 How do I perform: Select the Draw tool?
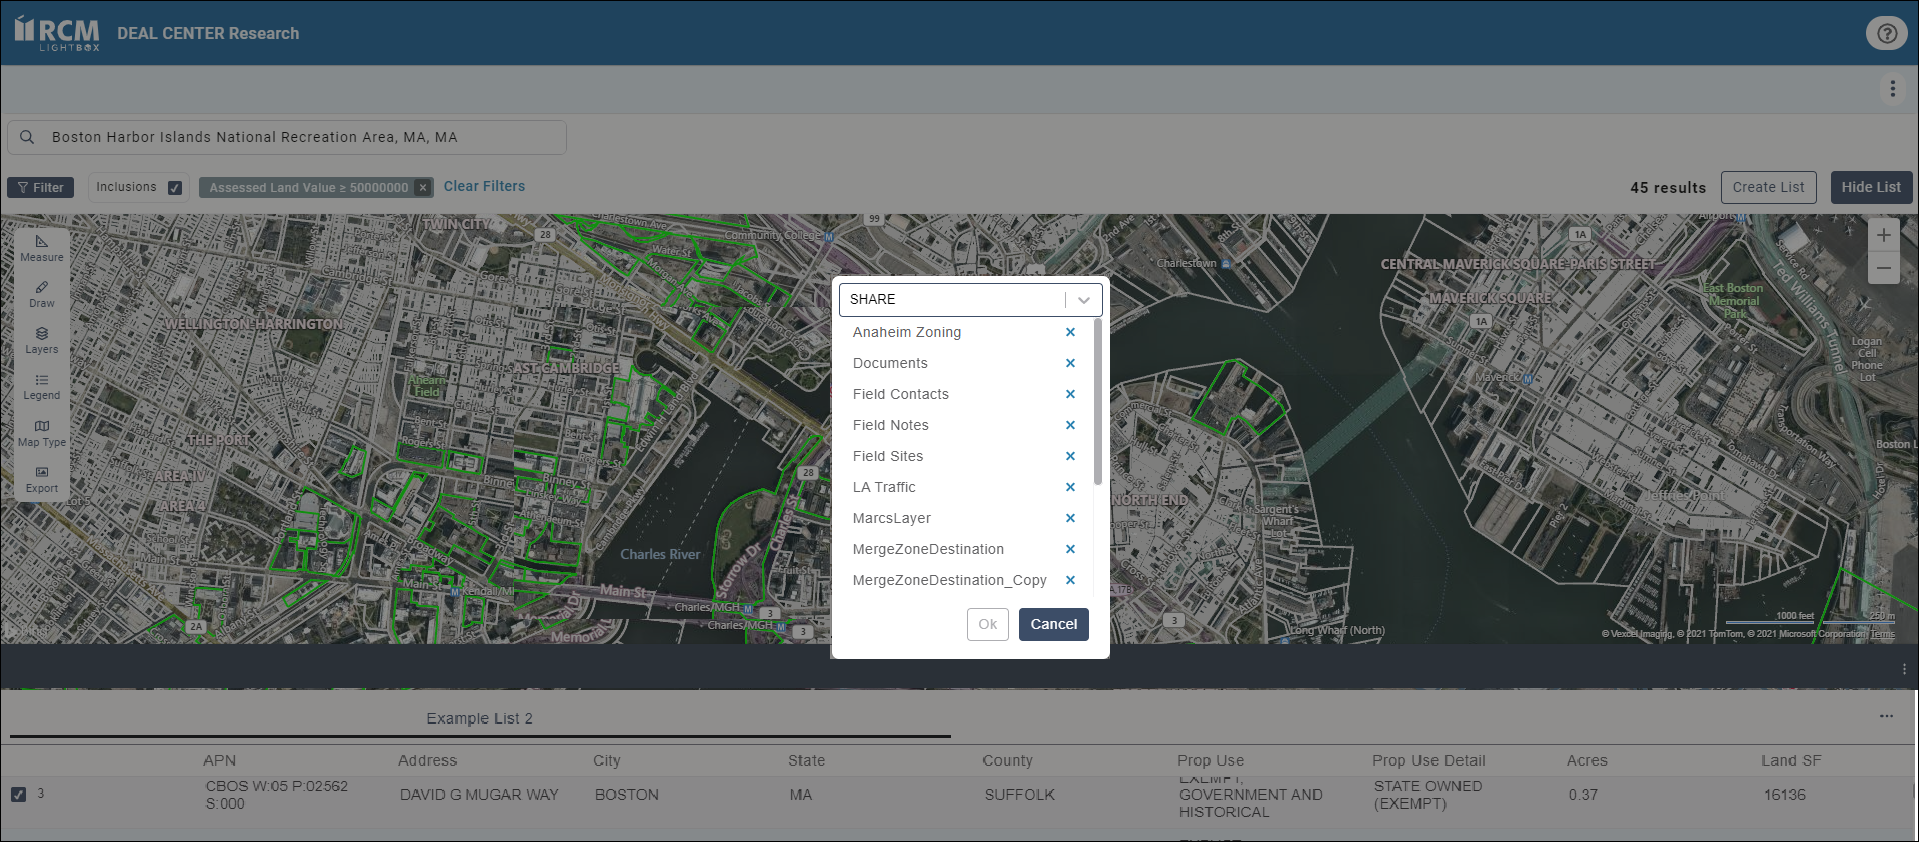click(42, 294)
